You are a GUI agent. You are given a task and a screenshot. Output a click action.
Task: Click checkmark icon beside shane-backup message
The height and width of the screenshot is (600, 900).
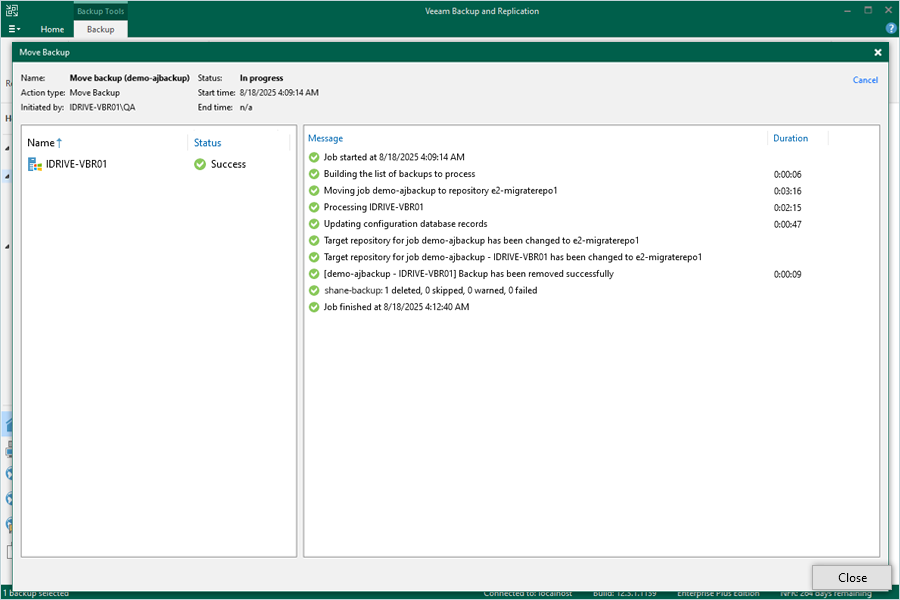(x=314, y=291)
